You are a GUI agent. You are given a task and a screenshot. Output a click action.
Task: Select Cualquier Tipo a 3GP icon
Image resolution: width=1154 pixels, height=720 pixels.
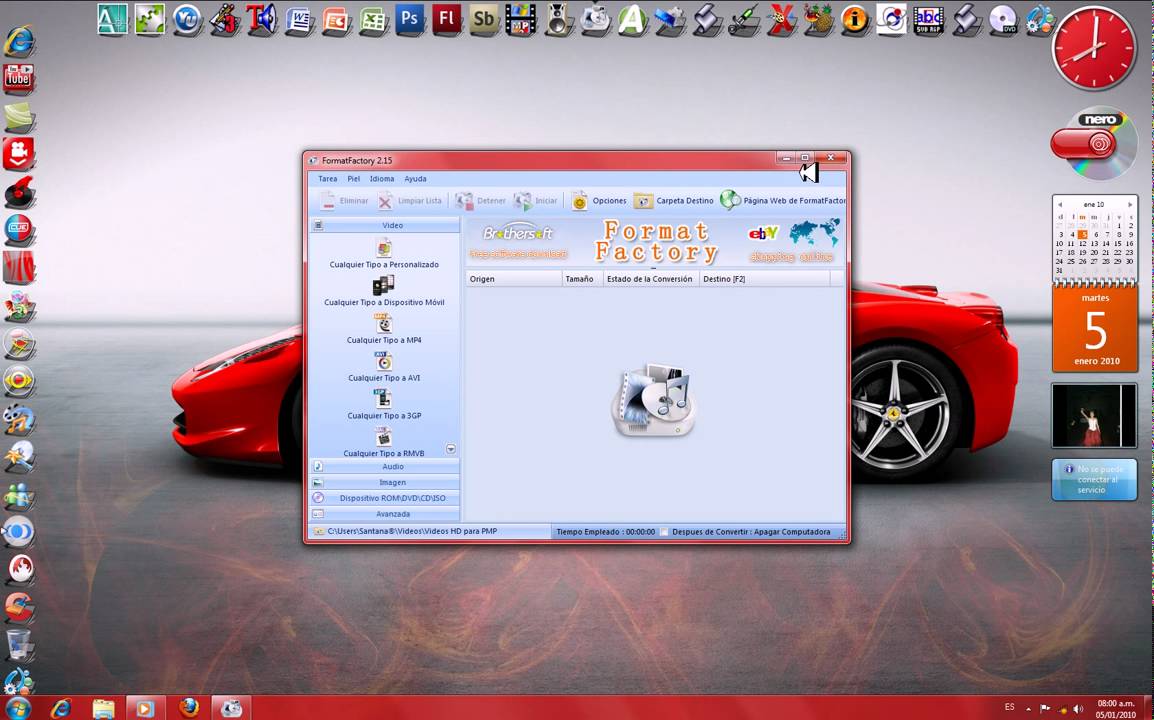[x=383, y=399]
